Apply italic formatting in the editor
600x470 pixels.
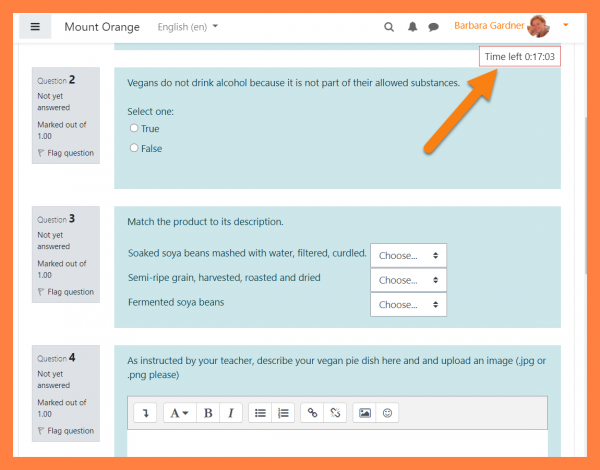[230, 412]
